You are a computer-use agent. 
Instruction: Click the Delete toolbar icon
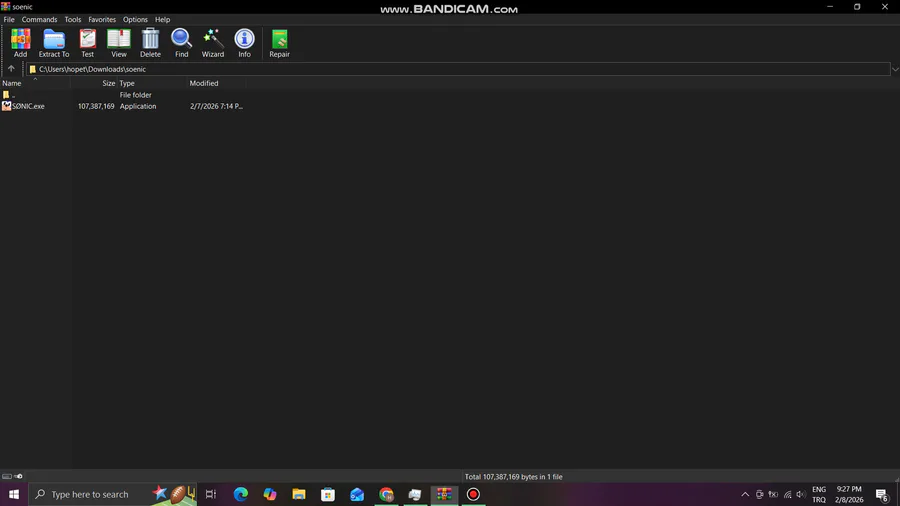[x=150, y=43]
